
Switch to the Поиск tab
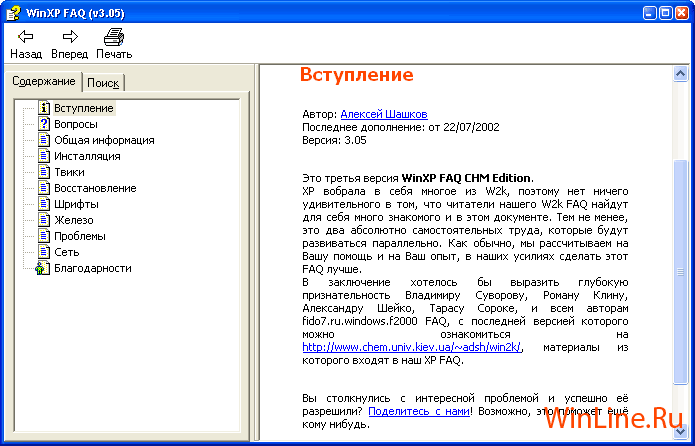[103, 83]
